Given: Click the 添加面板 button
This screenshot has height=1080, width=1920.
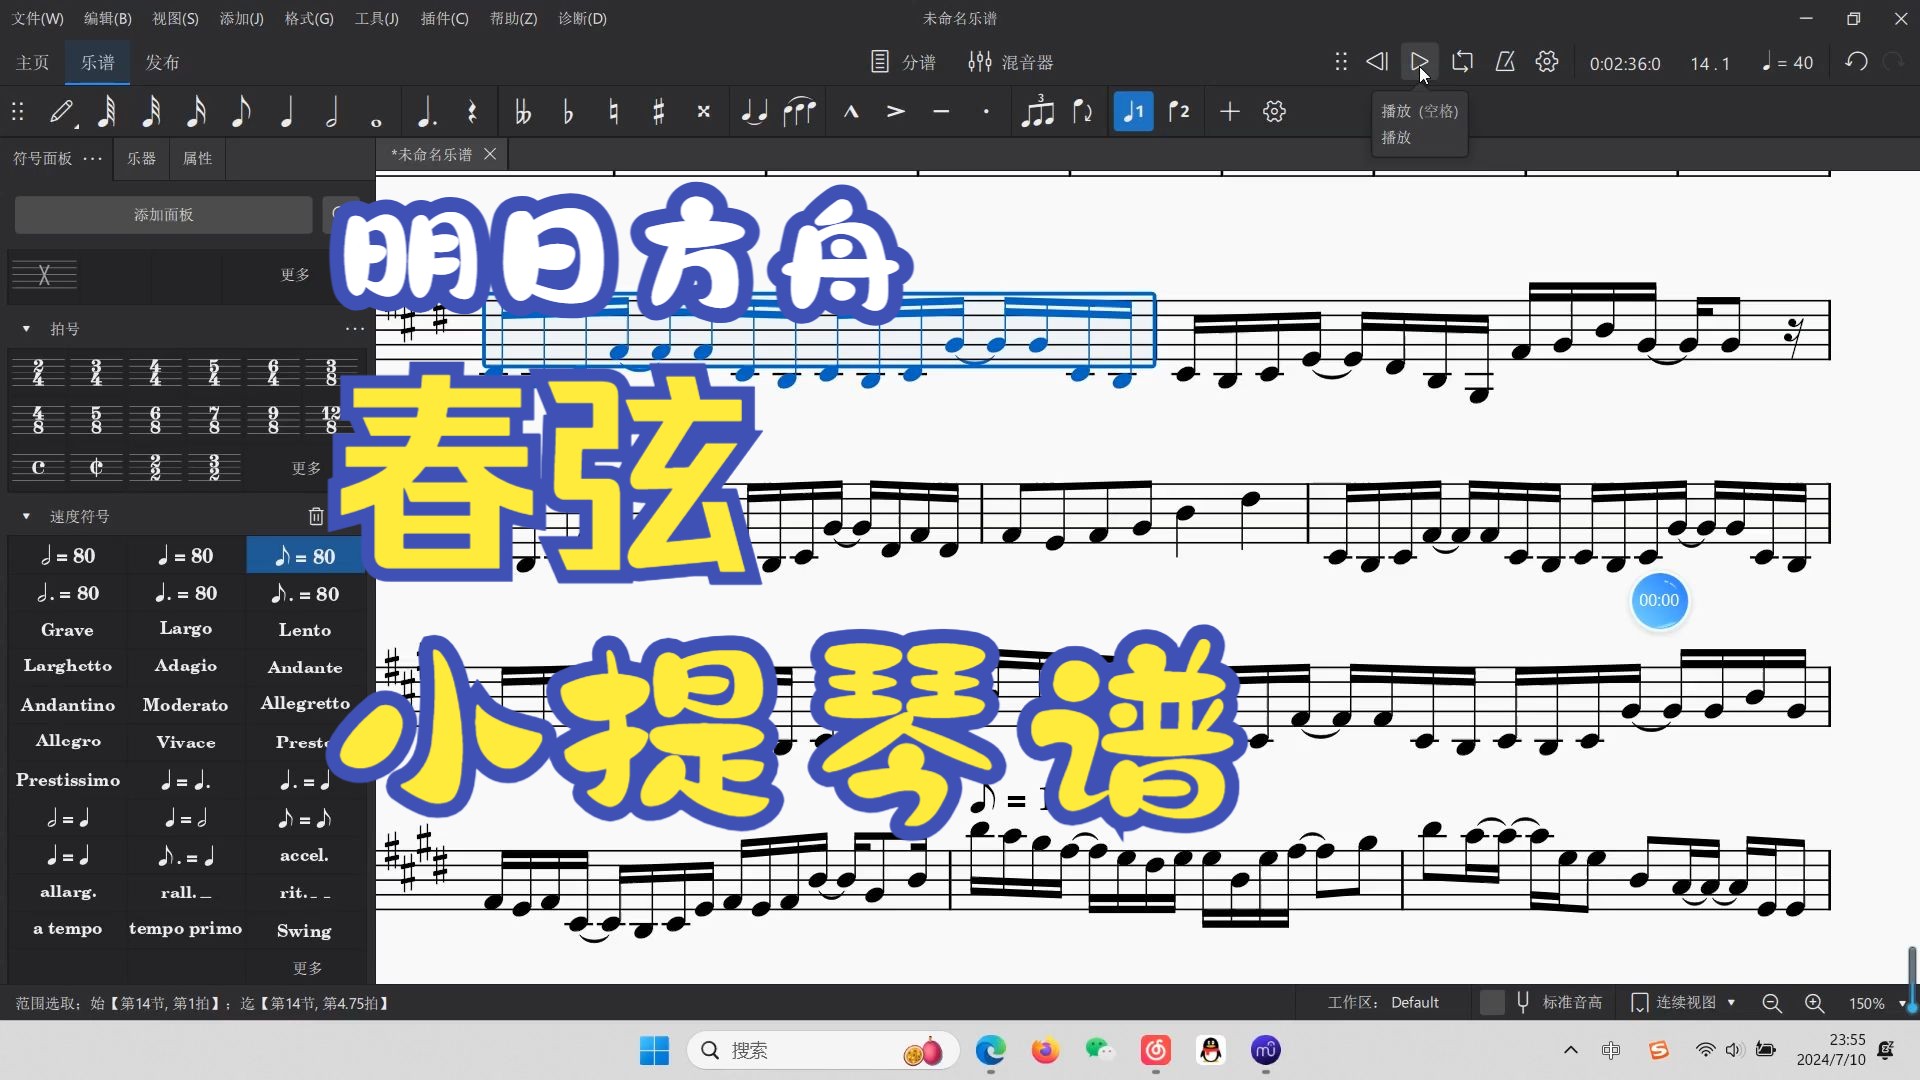Looking at the screenshot, I should pos(164,215).
